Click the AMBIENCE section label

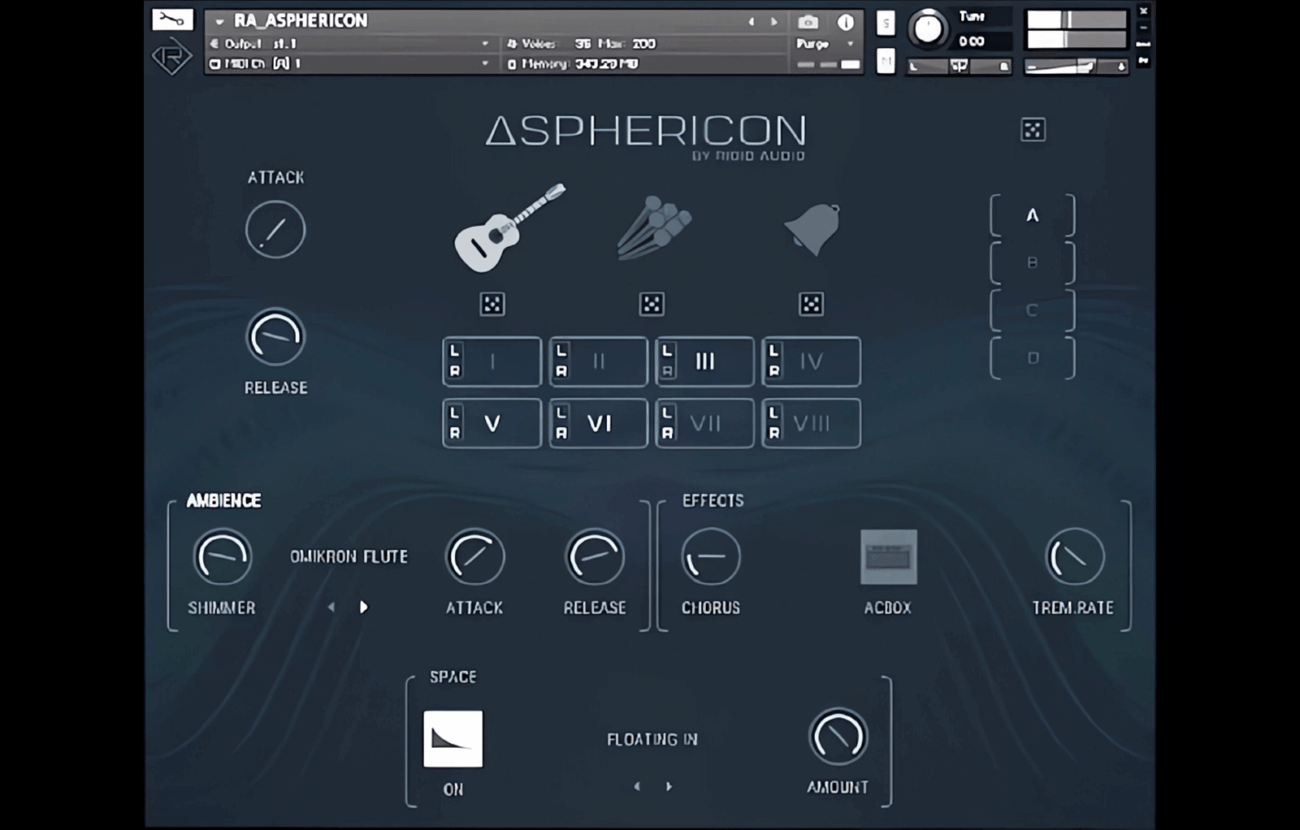[x=224, y=501]
